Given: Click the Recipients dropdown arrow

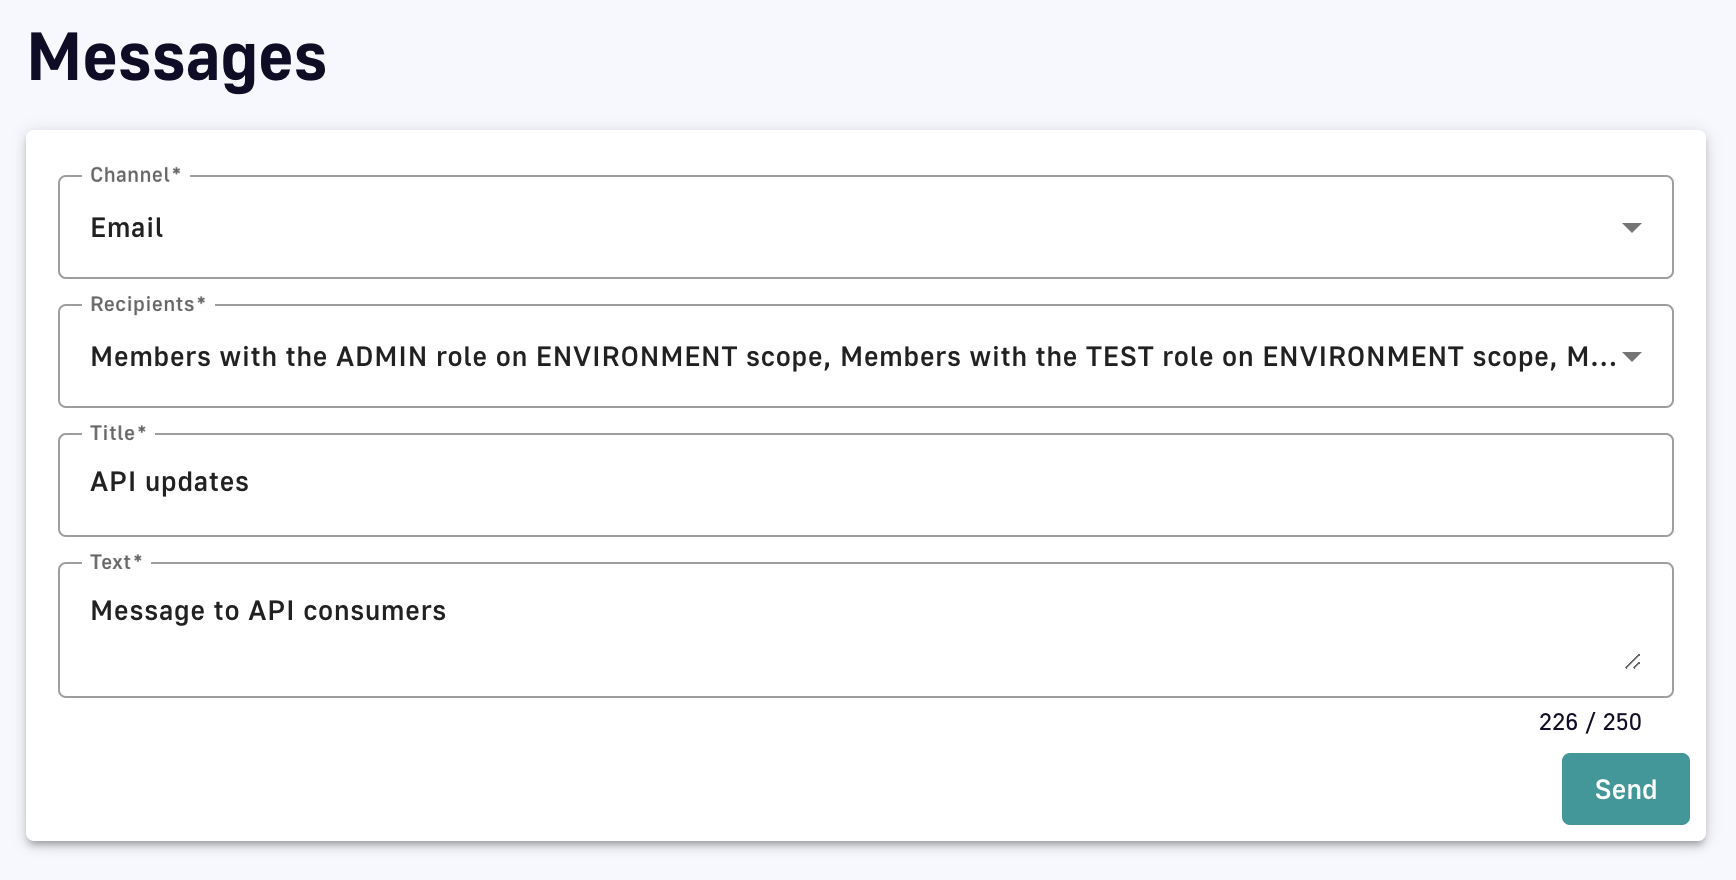Looking at the screenshot, I should (x=1631, y=357).
